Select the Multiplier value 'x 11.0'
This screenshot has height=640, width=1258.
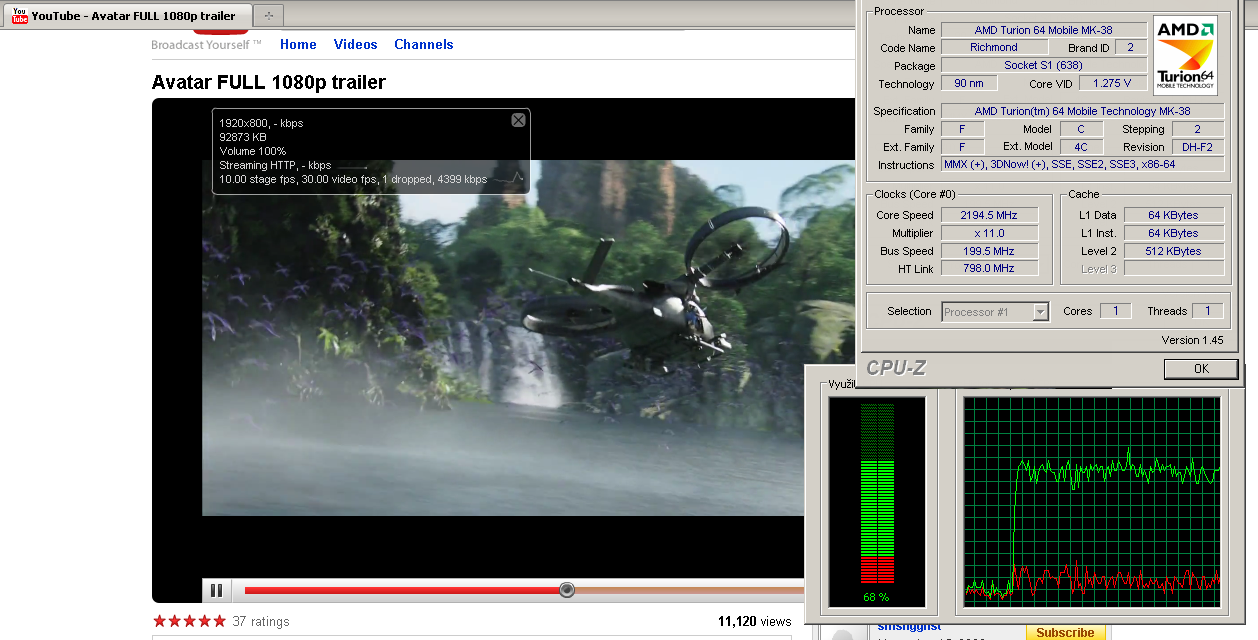tap(989, 233)
